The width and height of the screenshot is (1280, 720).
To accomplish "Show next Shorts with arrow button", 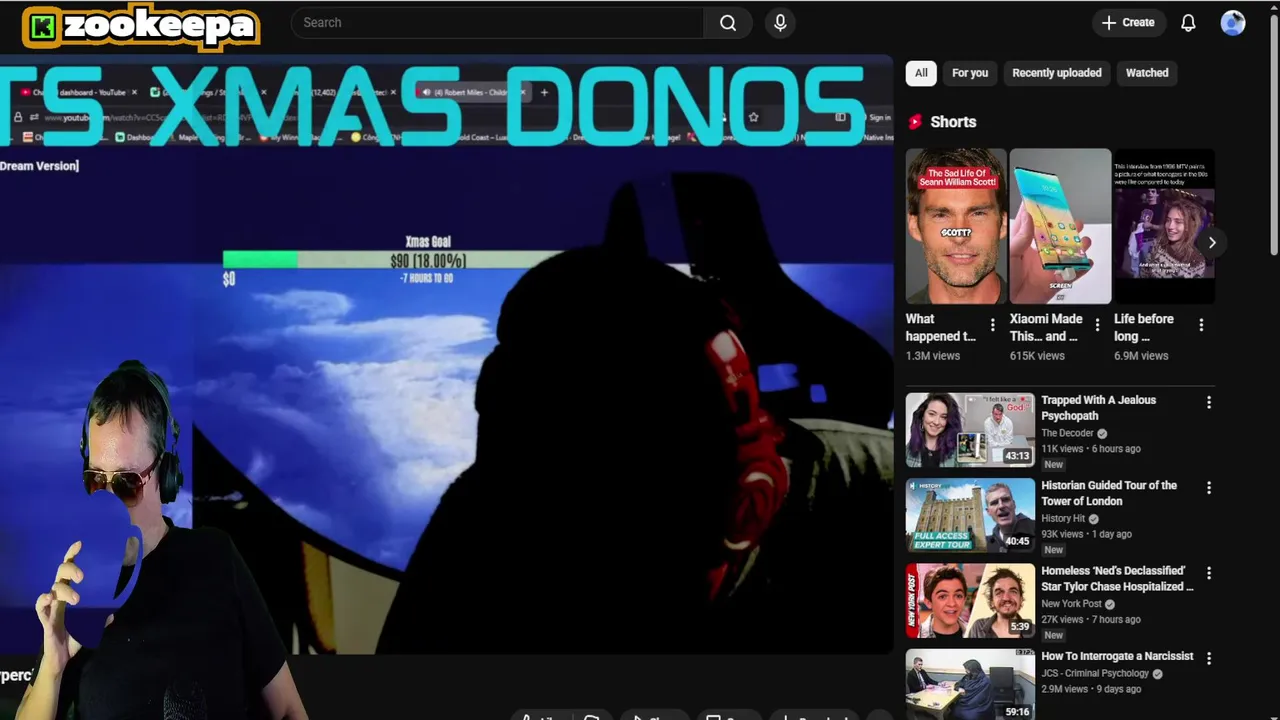I will [x=1212, y=243].
